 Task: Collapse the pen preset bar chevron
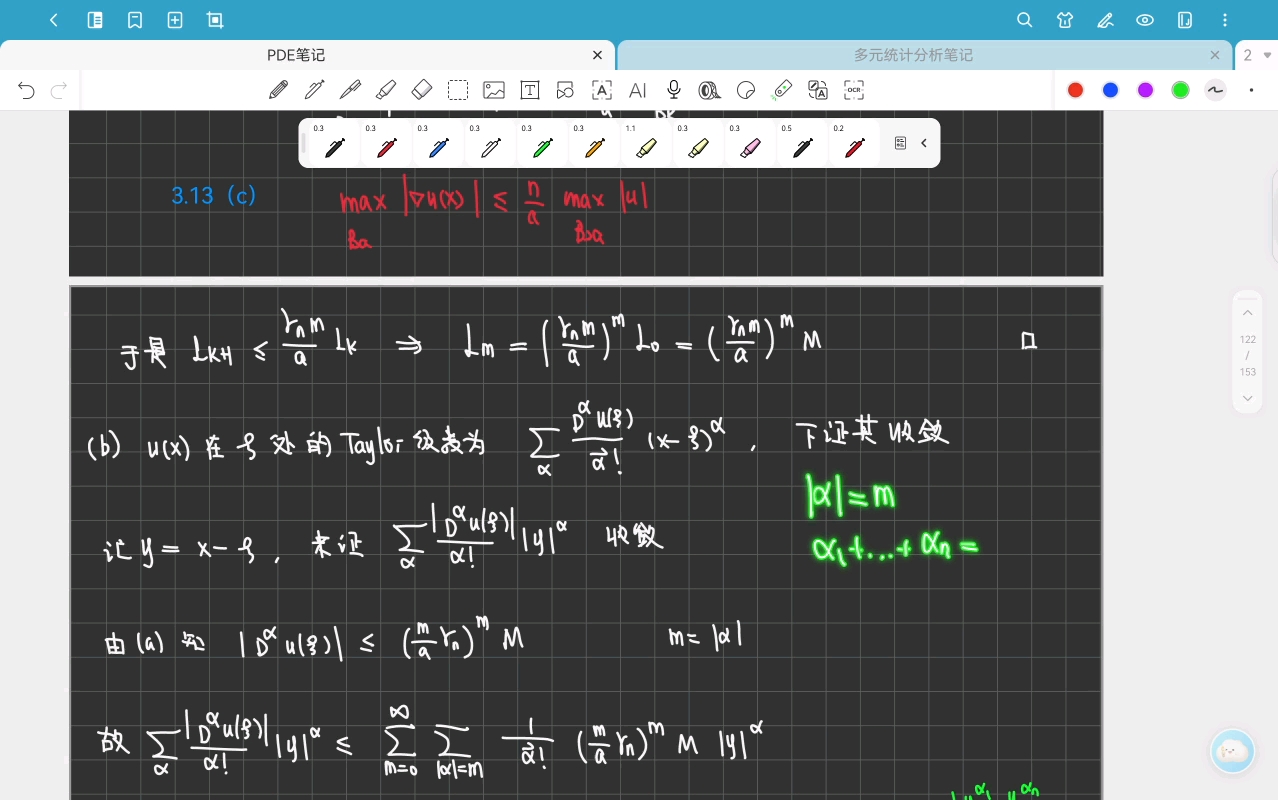click(924, 143)
